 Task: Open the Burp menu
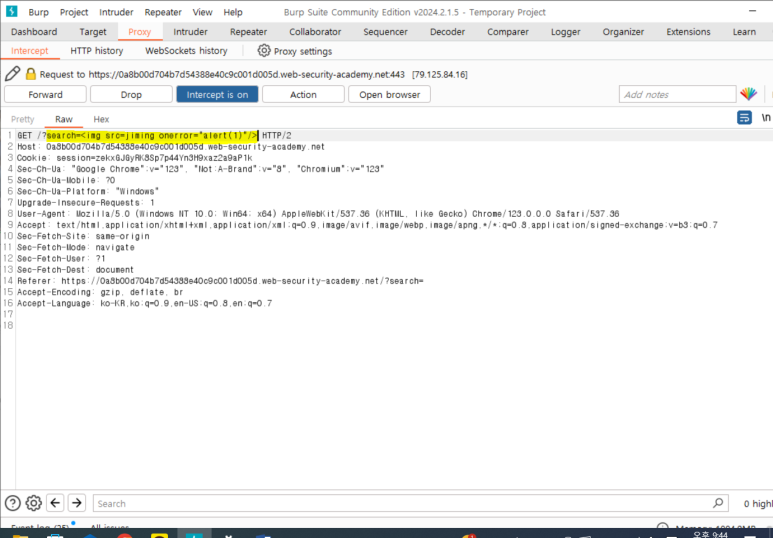(38, 12)
